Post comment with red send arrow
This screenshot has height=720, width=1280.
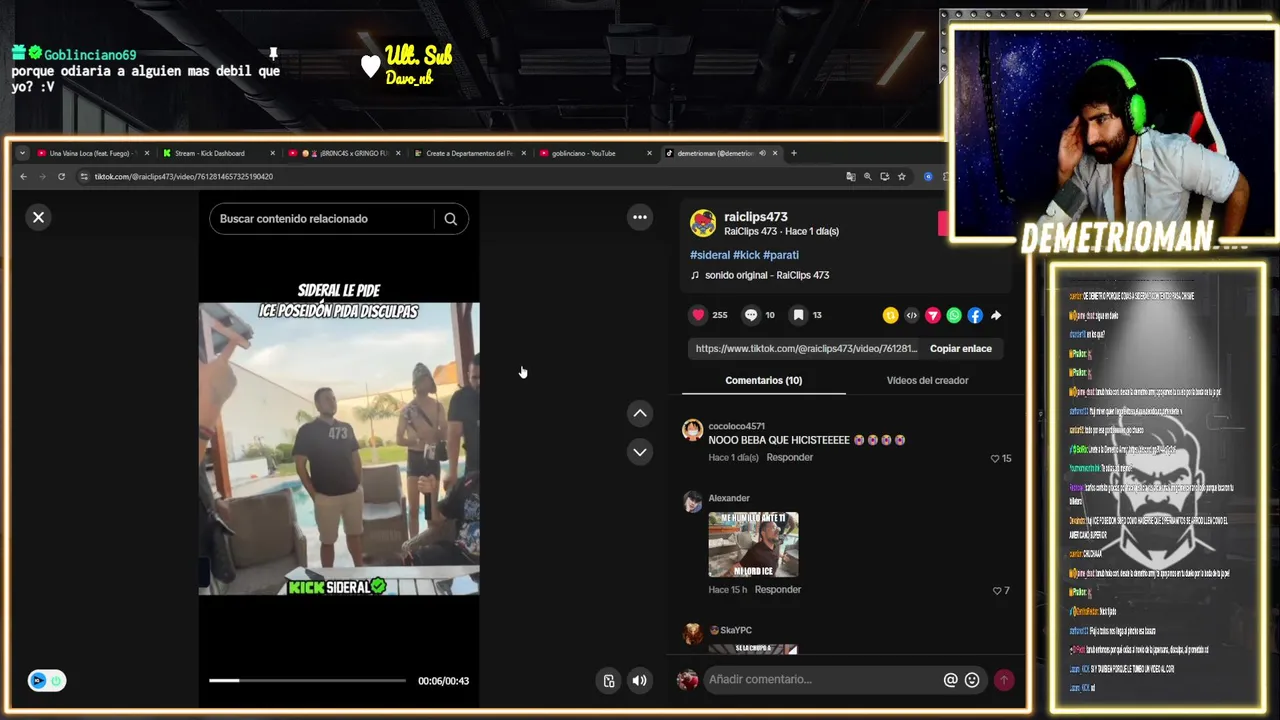click(1003, 680)
